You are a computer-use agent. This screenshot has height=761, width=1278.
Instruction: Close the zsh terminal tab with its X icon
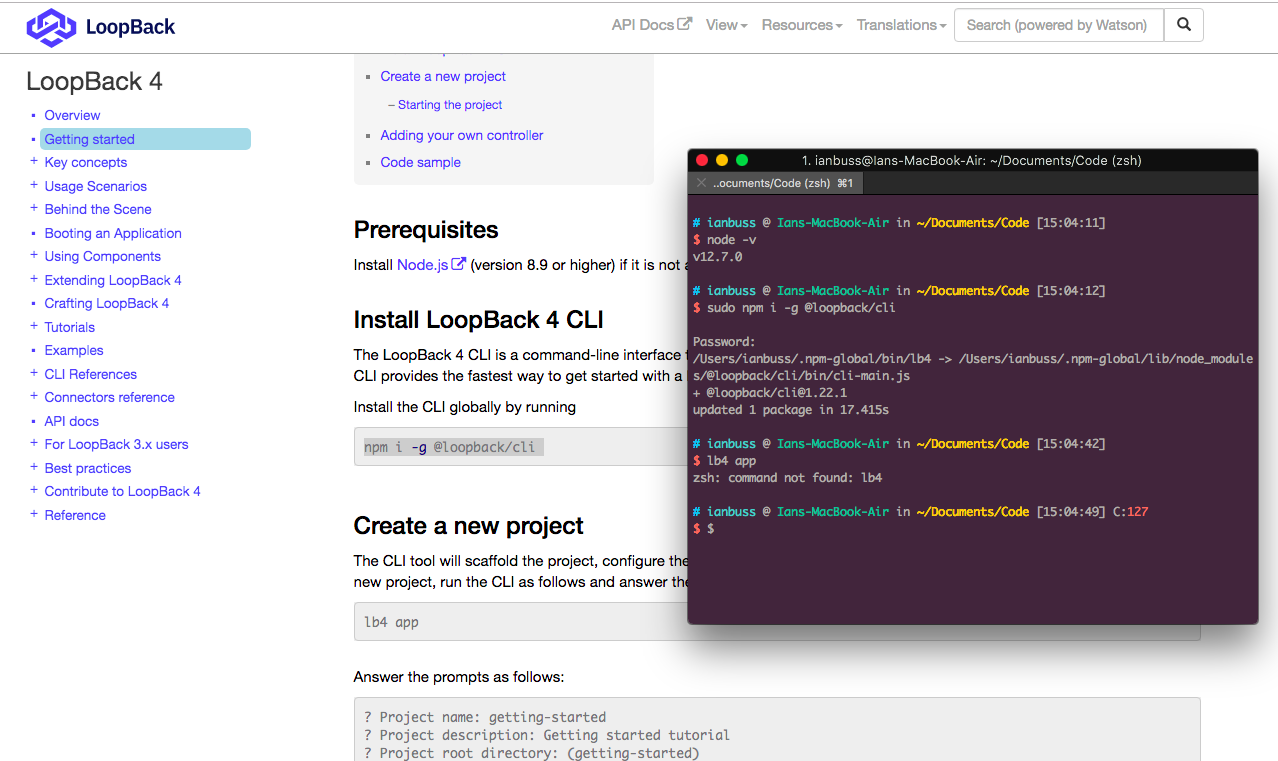[701, 184]
